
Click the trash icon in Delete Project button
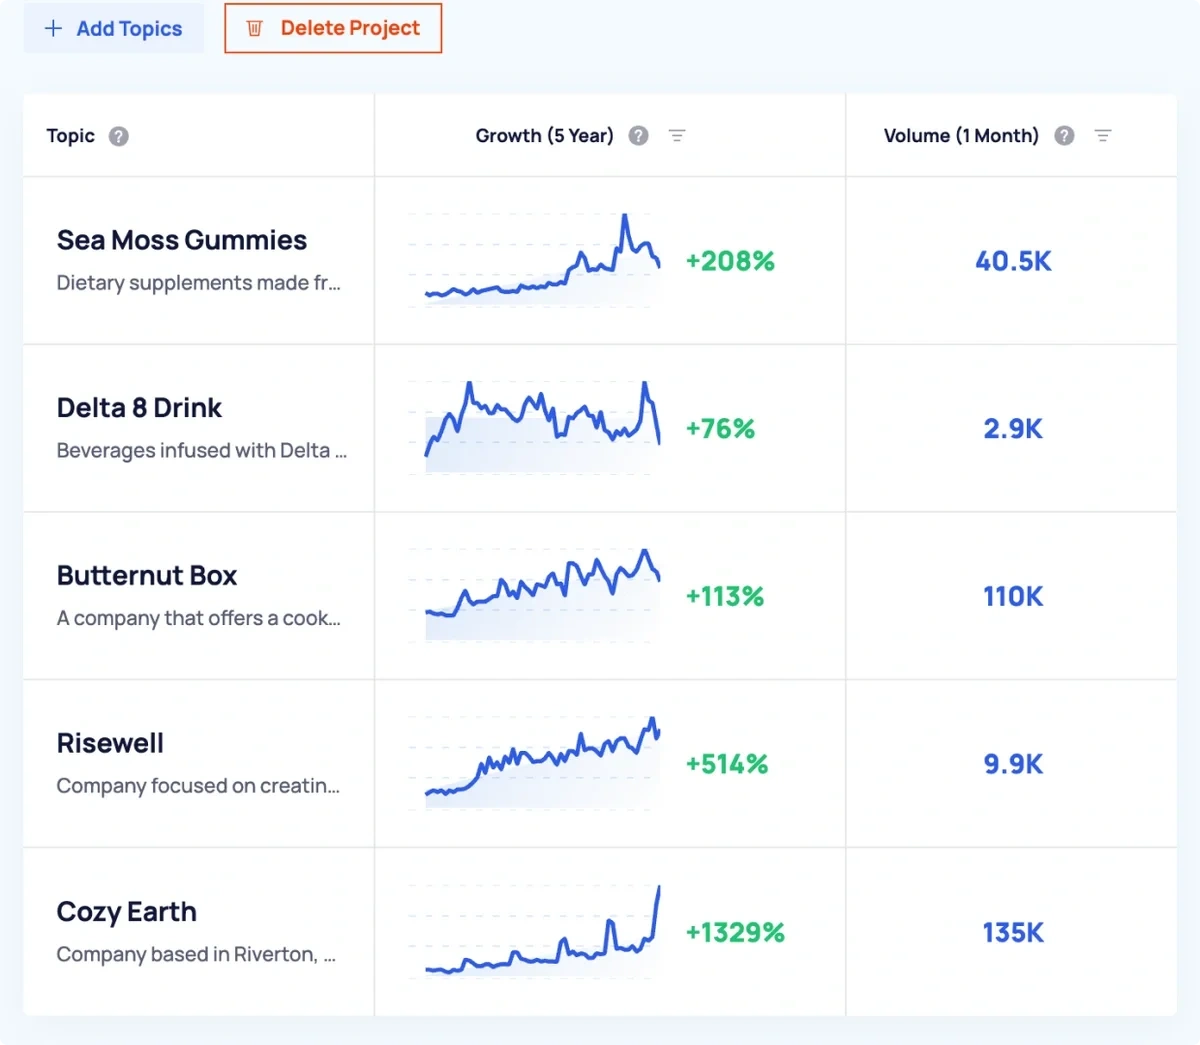(255, 28)
